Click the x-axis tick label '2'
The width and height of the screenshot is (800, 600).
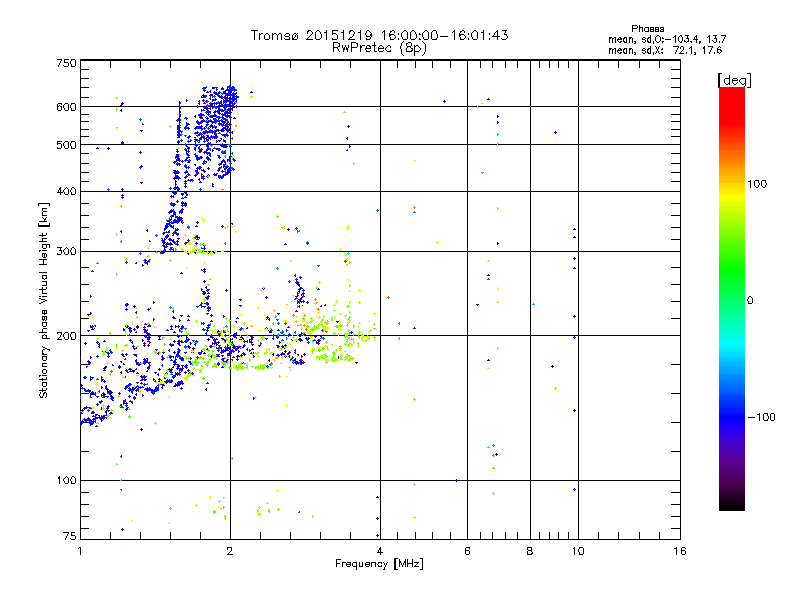click(x=230, y=551)
